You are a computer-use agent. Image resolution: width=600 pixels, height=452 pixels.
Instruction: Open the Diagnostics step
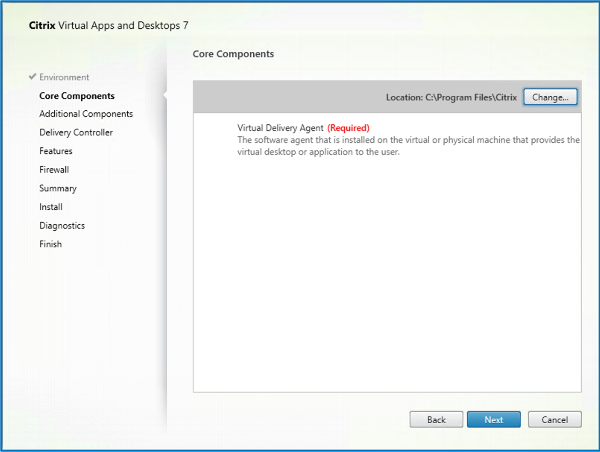point(62,225)
